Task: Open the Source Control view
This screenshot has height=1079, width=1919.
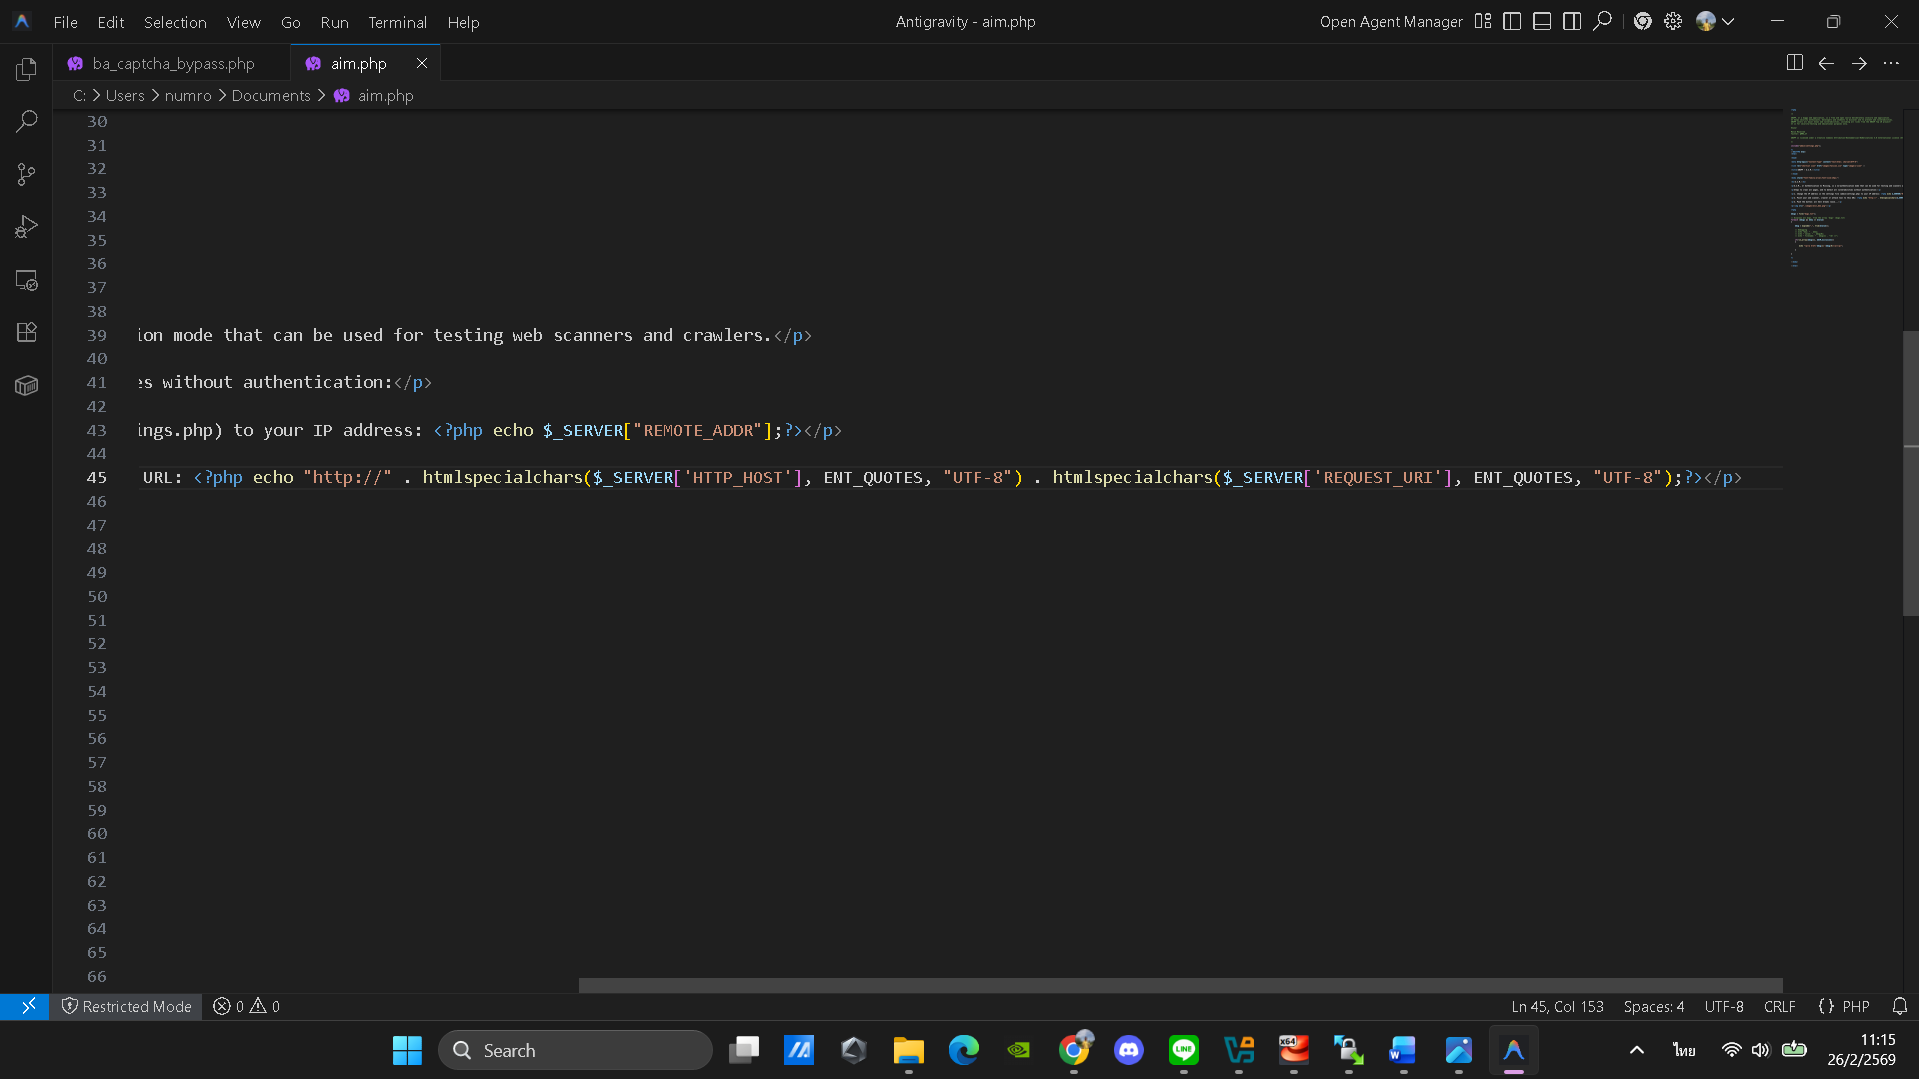Action: point(27,175)
